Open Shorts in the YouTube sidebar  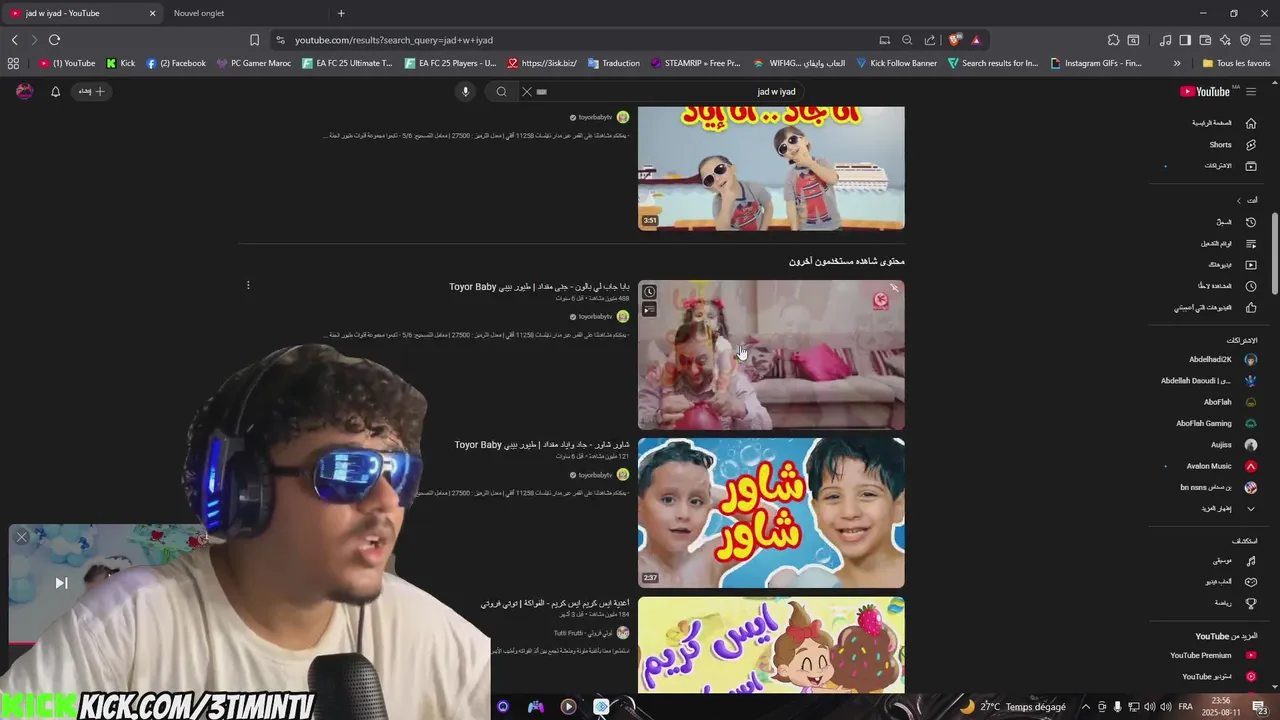click(1232, 144)
